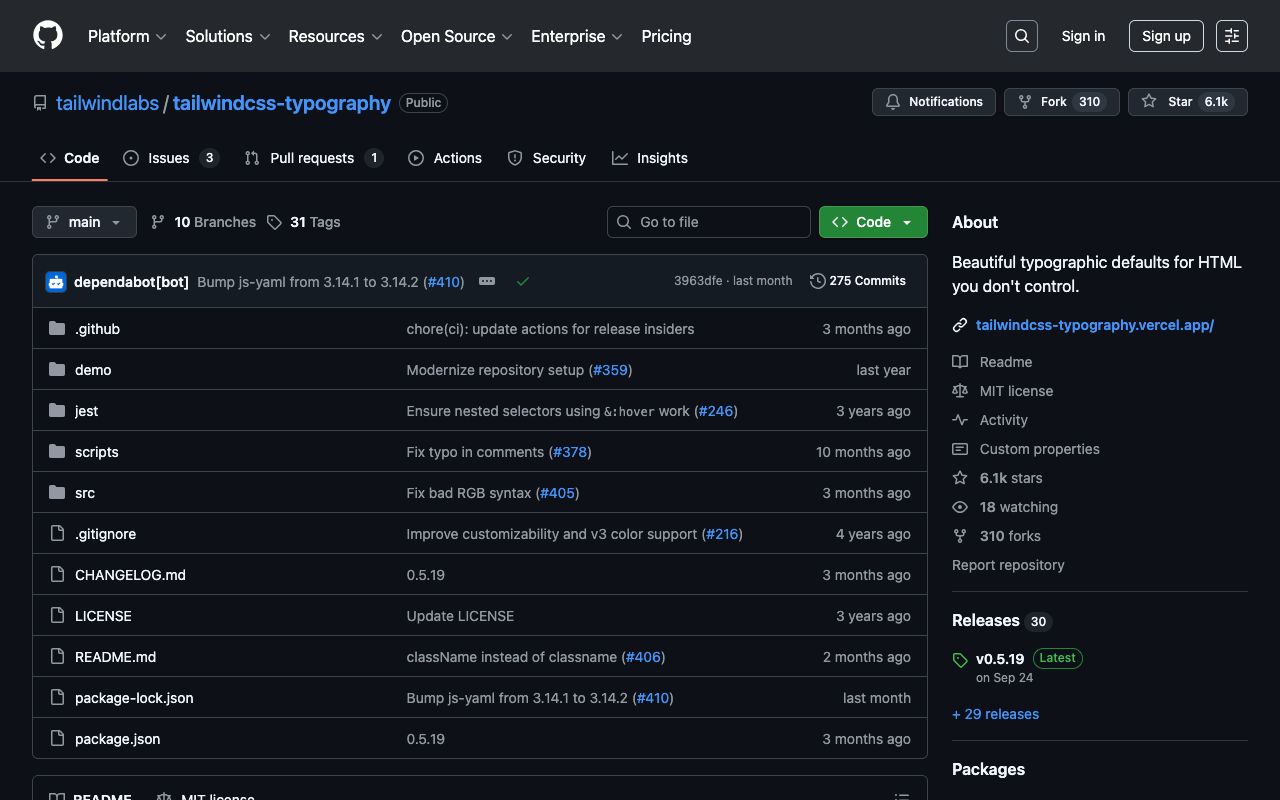Click the Go to file search field

[709, 222]
